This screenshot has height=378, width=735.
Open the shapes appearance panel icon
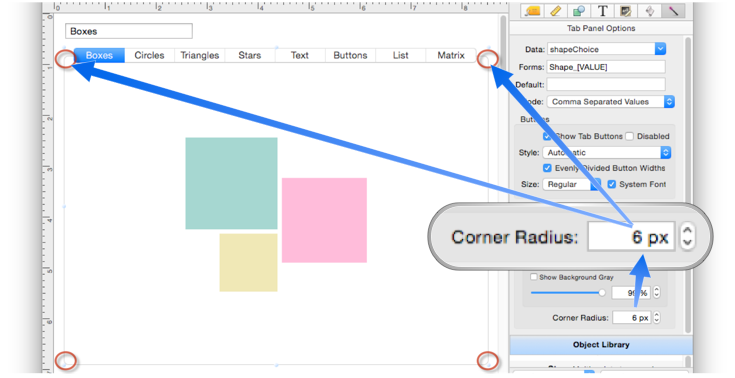click(579, 11)
